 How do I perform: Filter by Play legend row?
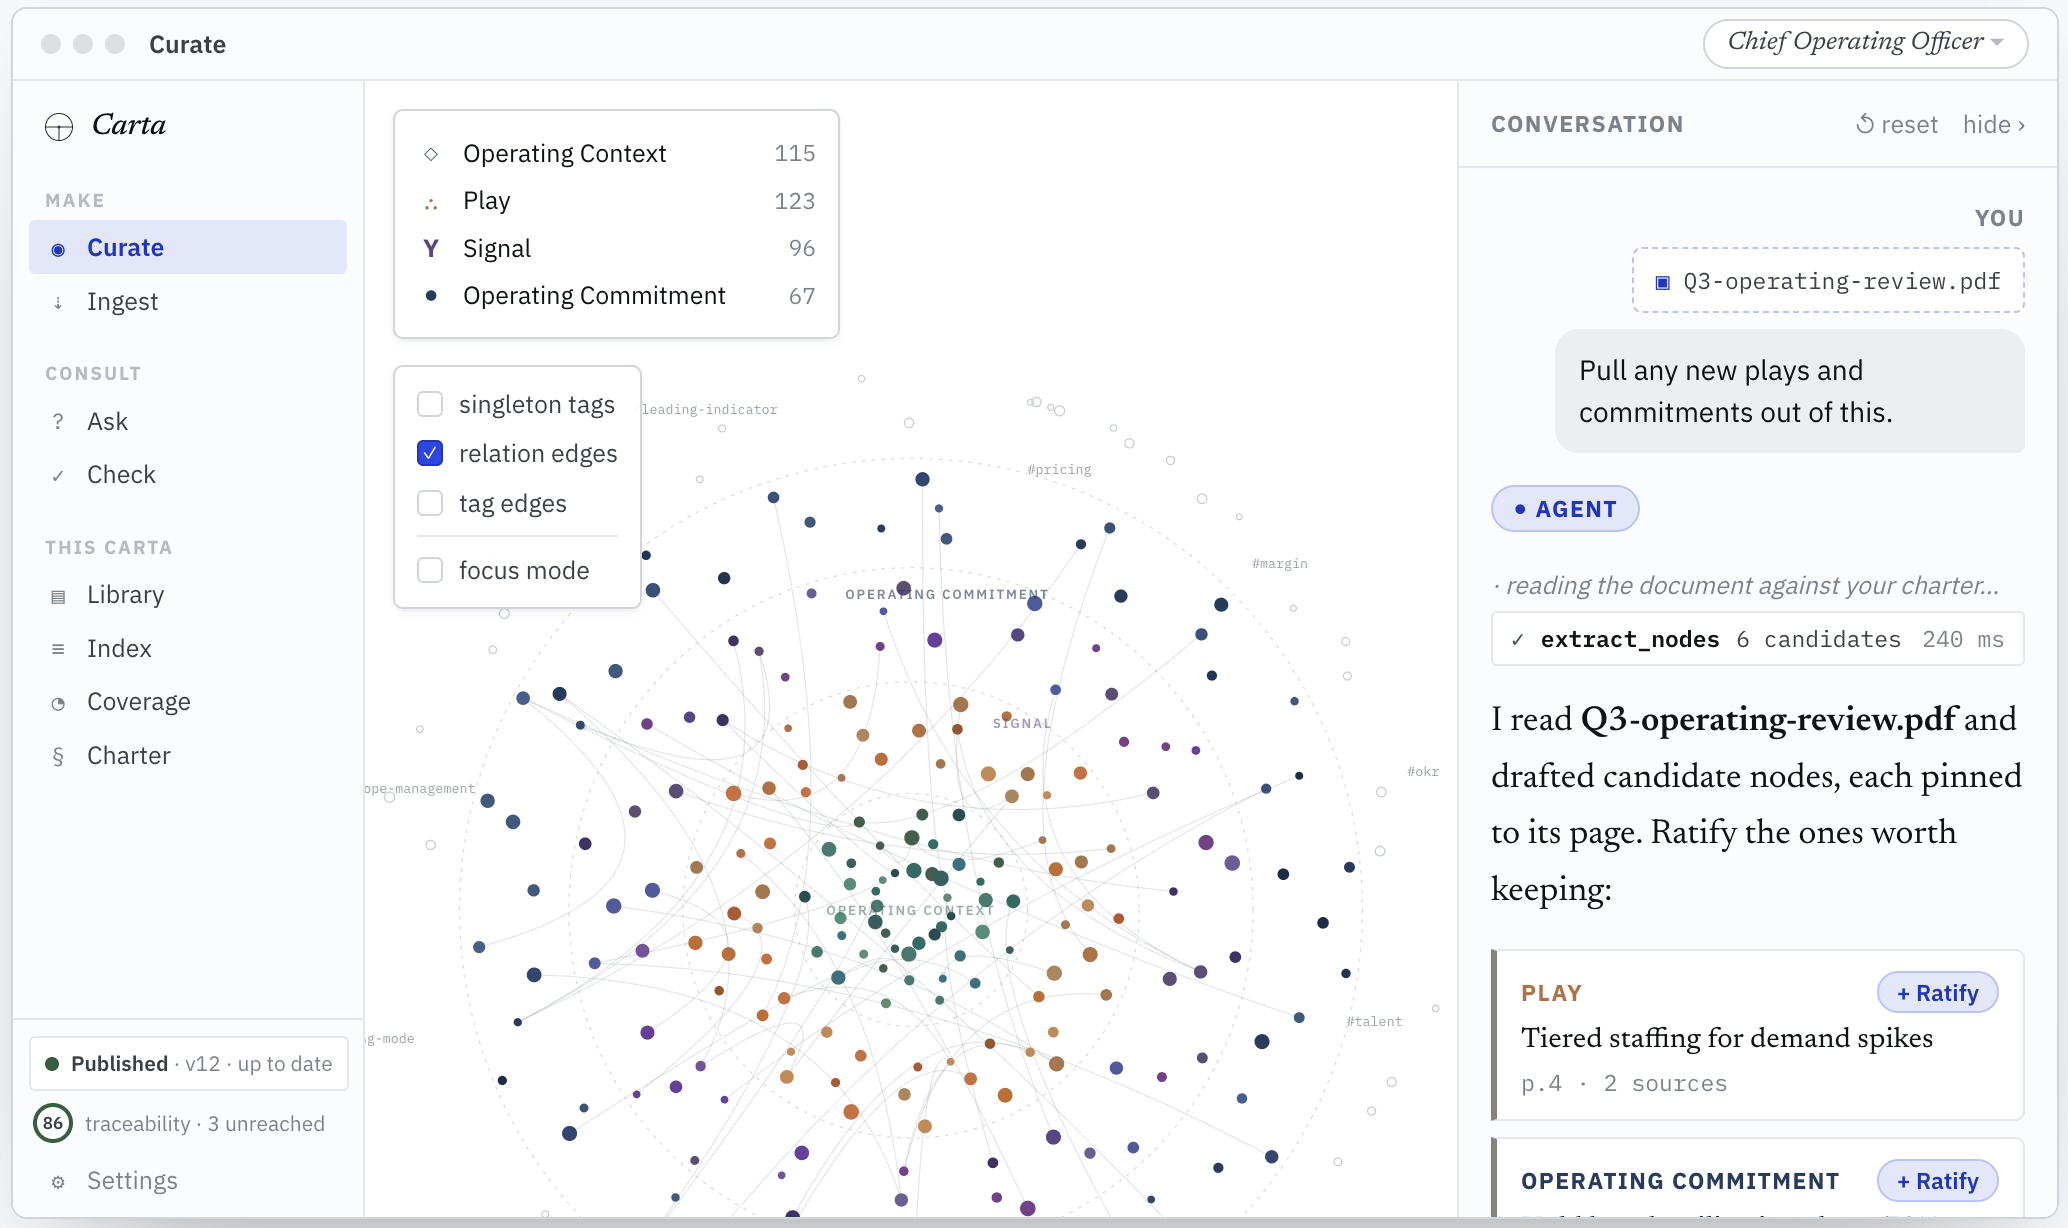click(x=616, y=201)
